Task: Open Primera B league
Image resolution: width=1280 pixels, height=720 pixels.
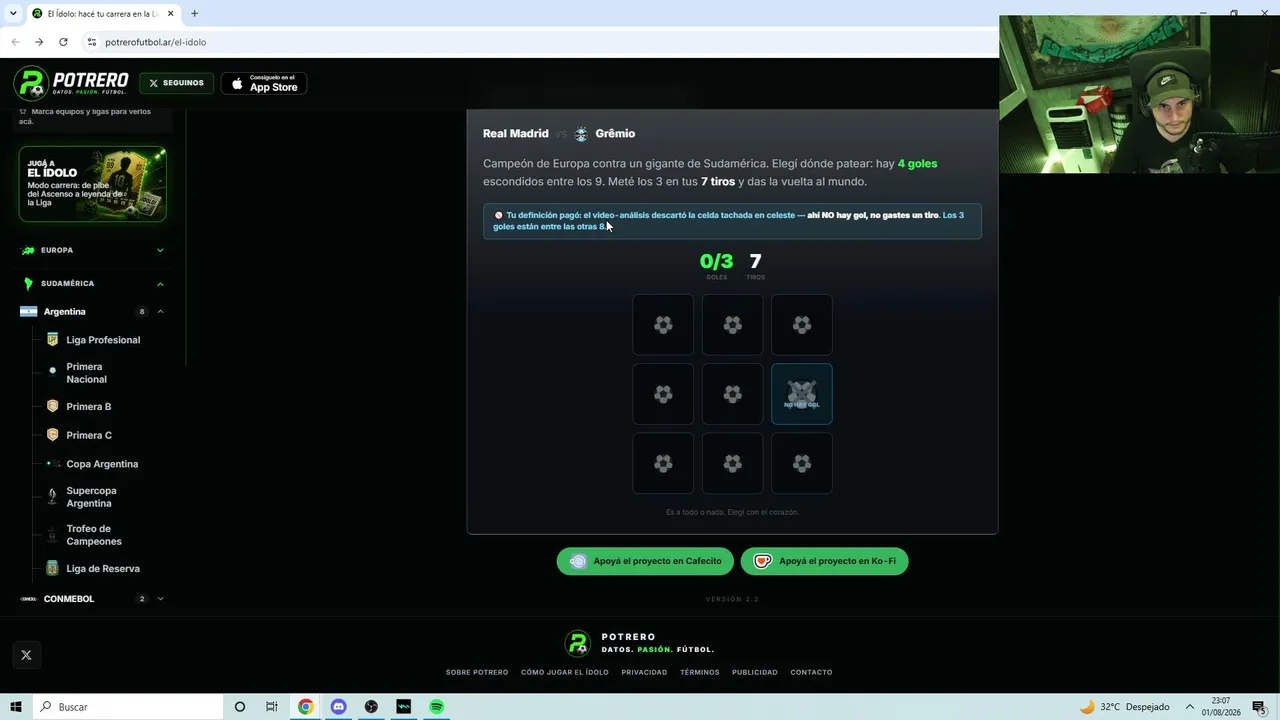Action: coord(88,407)
